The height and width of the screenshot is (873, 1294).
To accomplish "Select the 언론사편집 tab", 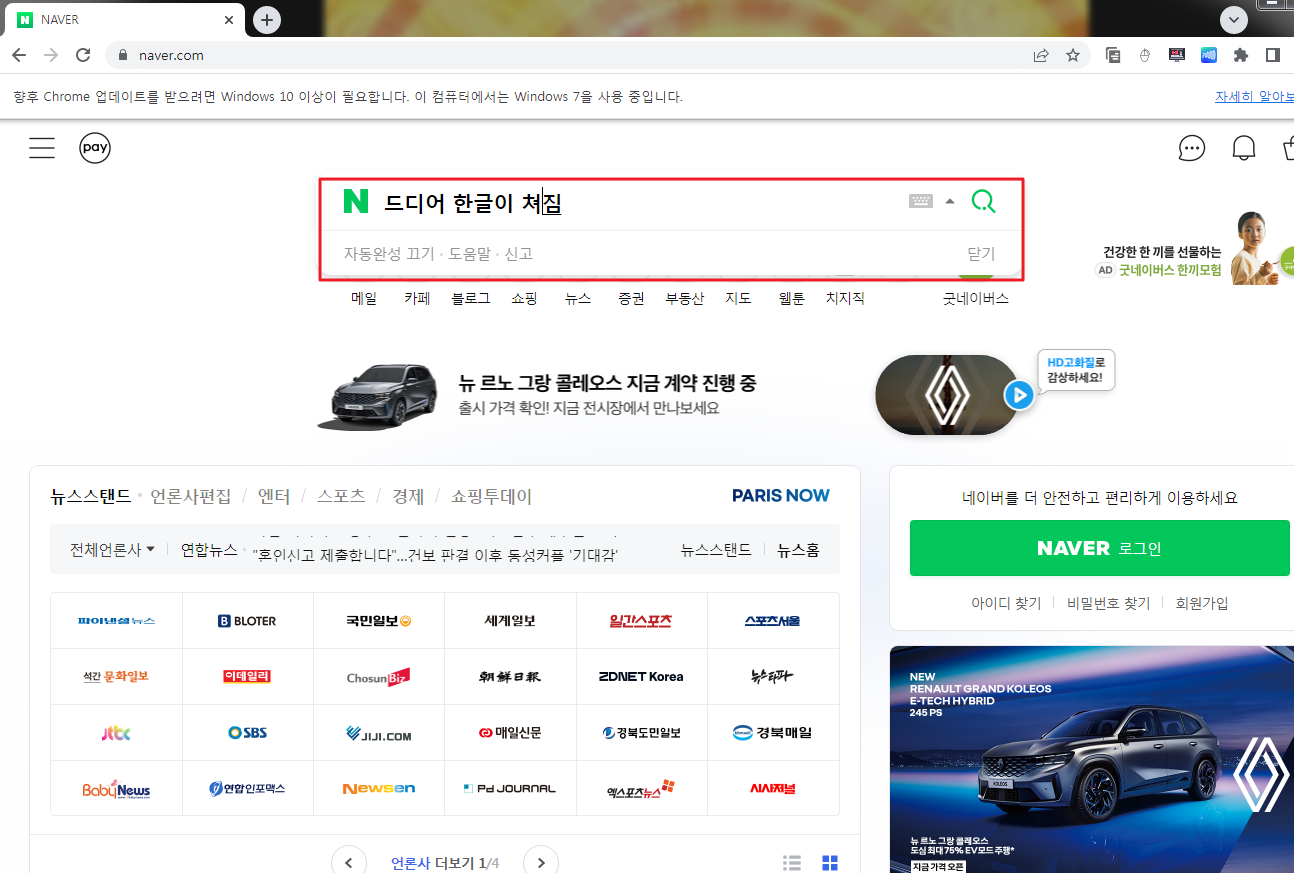I will pyautogui.click(x=191, y=496).
